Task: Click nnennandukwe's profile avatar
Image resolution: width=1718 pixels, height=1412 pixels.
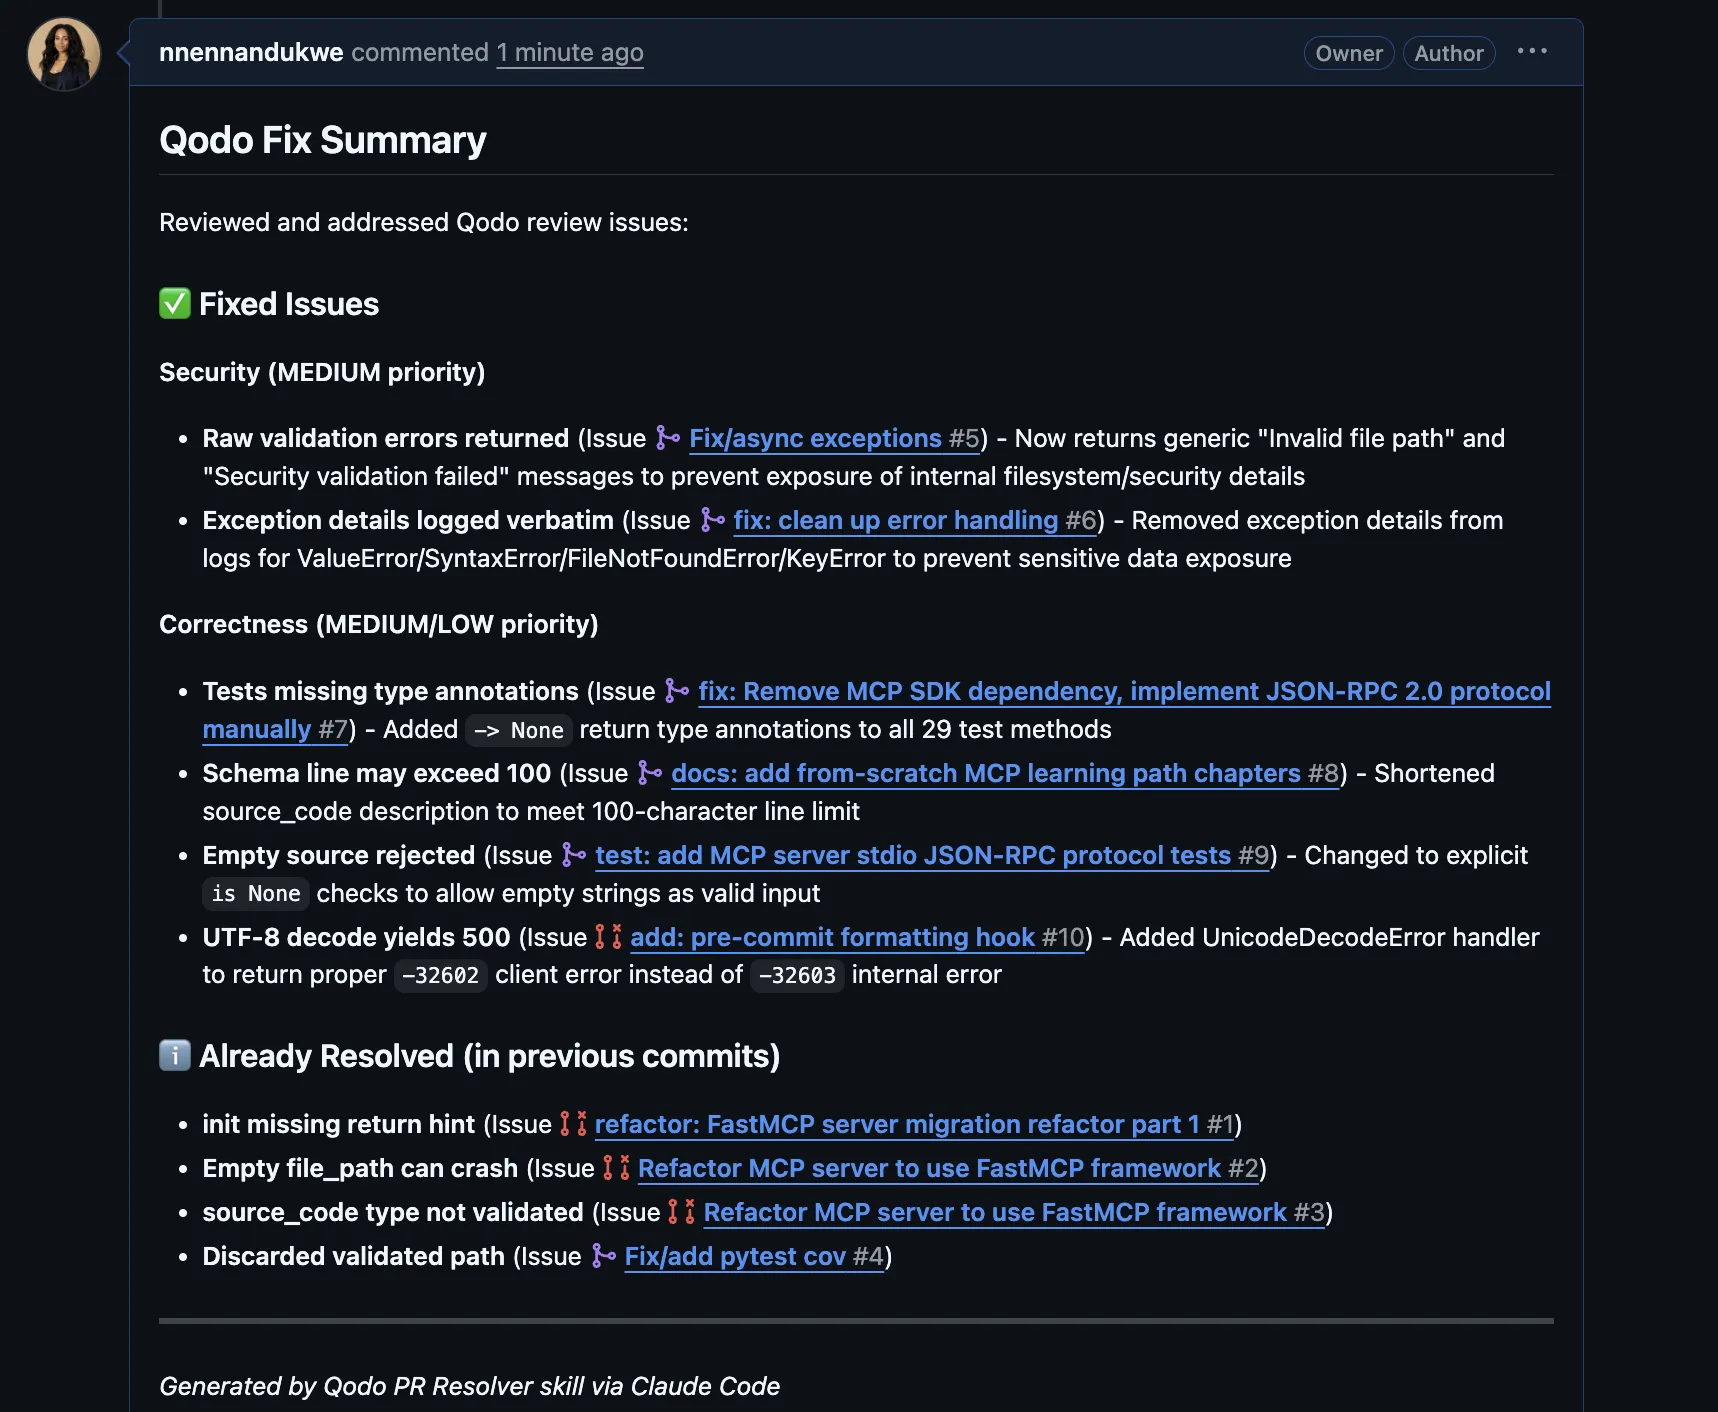Action: pos(64,54)
